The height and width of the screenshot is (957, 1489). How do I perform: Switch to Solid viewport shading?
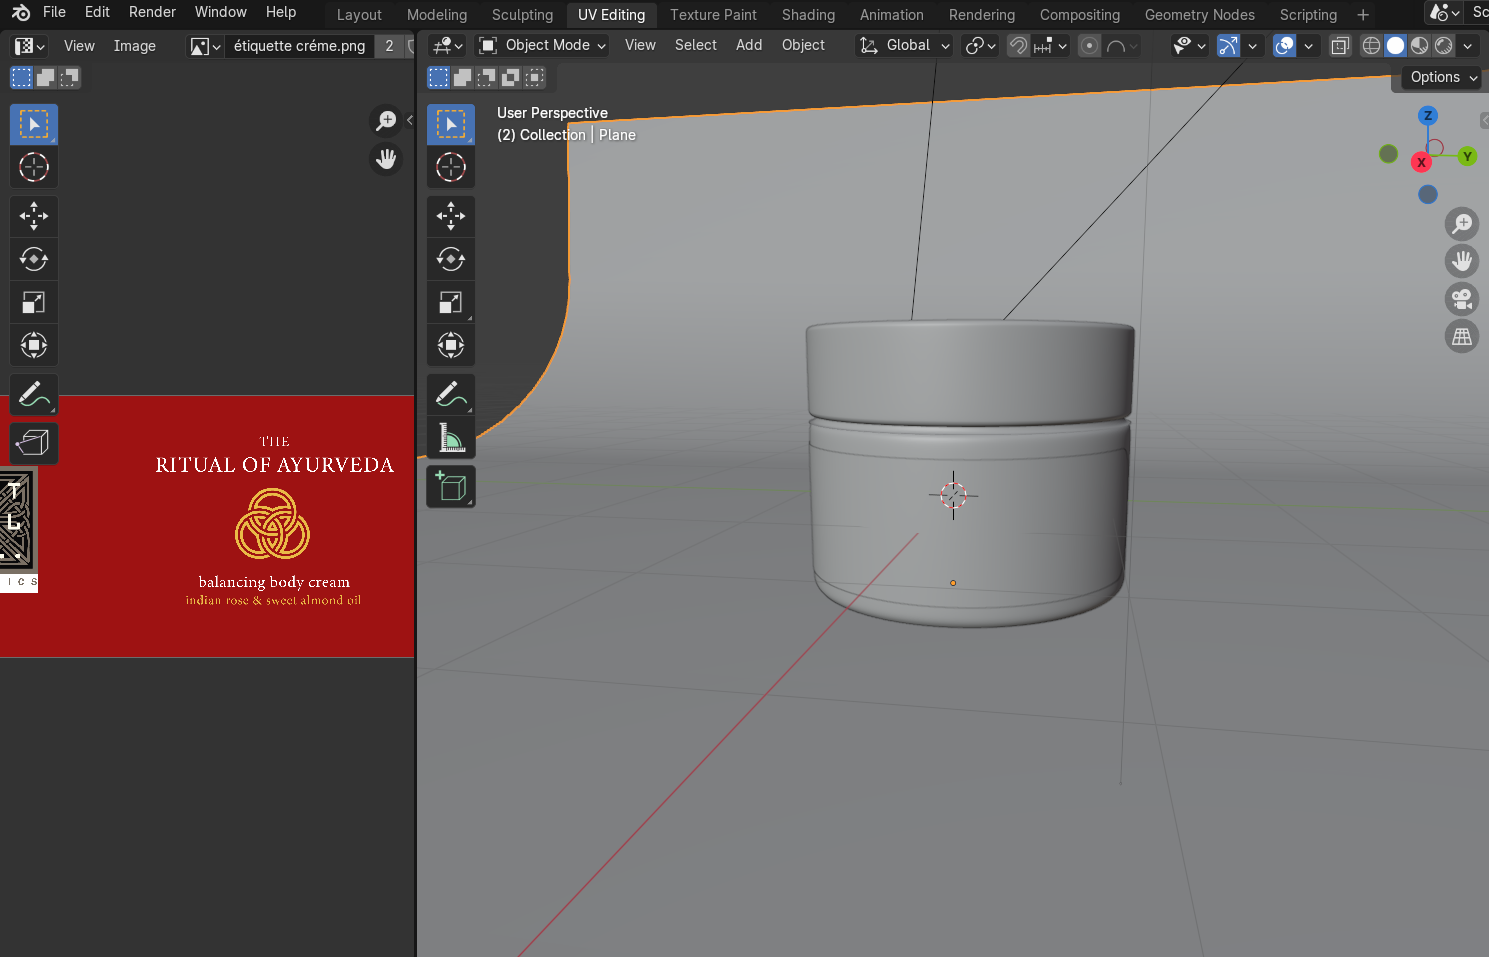click(1396, 45)
